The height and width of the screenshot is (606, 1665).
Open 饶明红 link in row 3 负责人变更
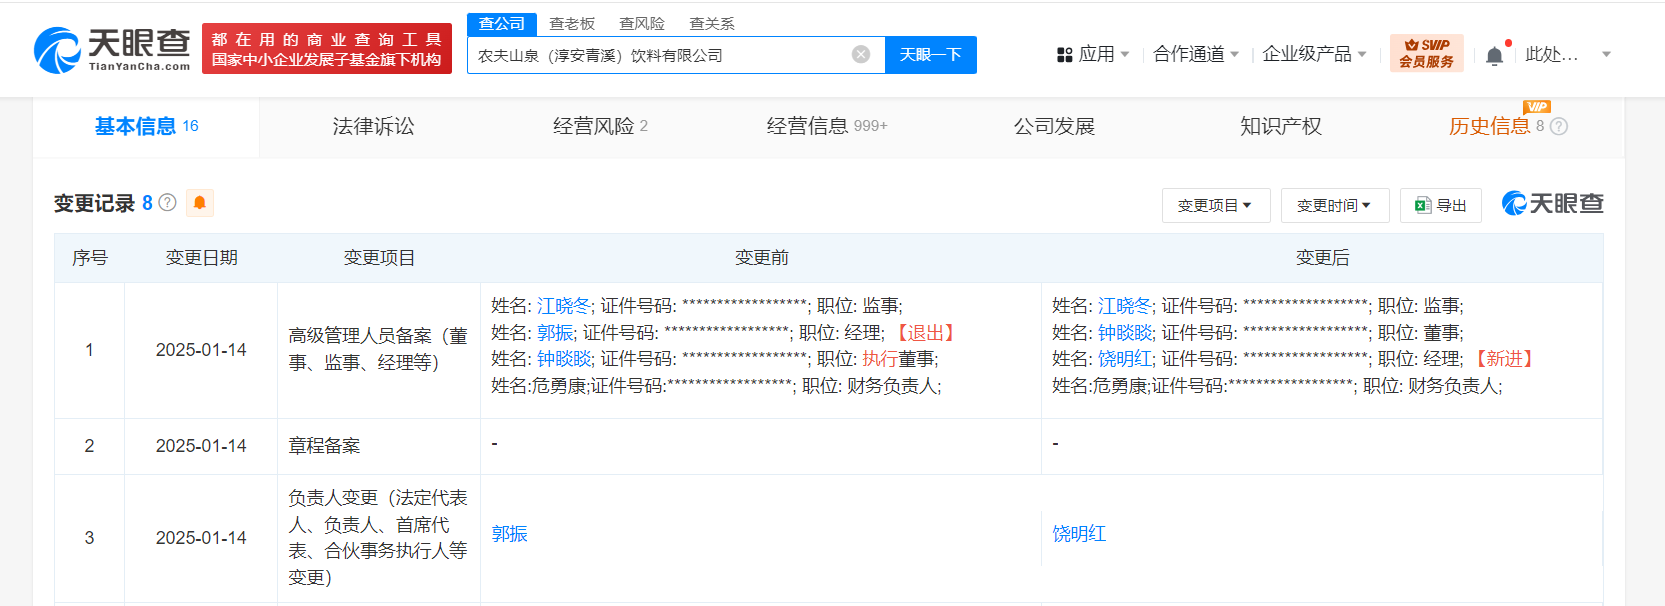click(1079, 534)
